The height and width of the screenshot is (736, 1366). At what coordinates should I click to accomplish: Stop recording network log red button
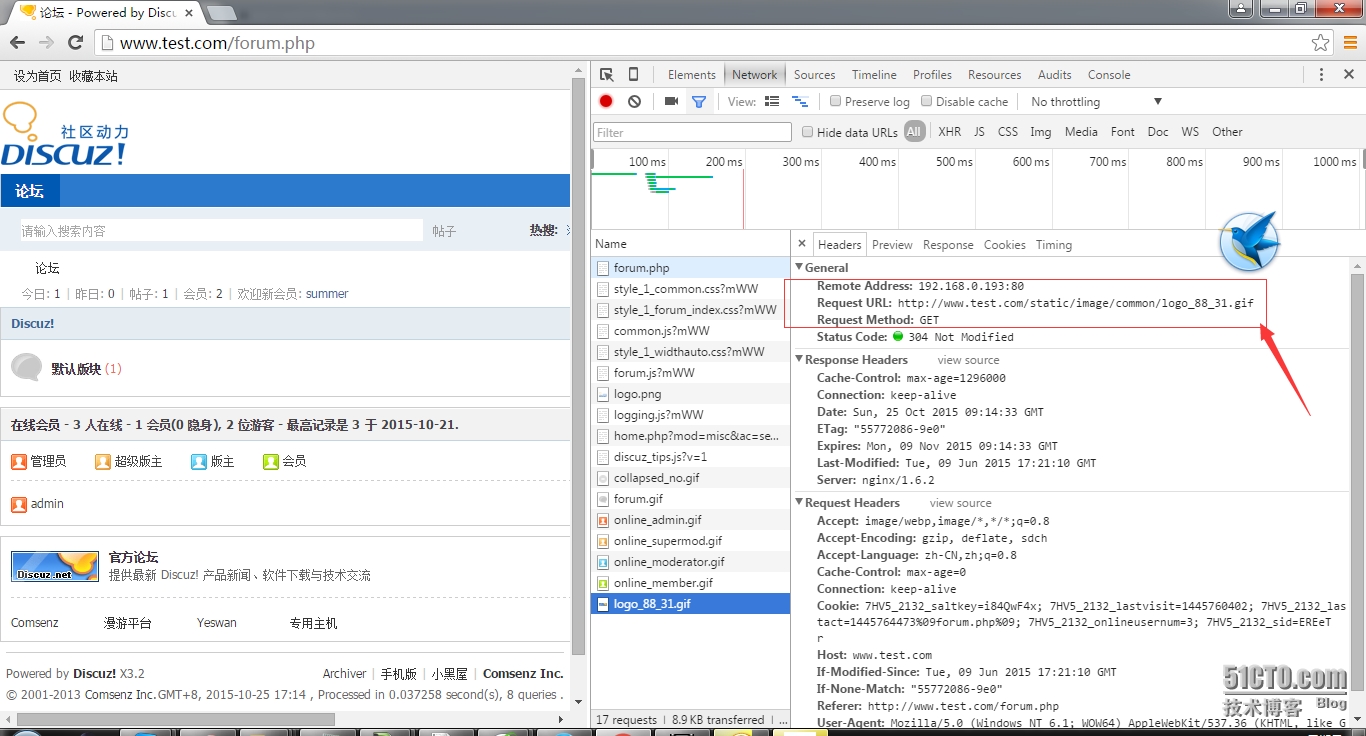[x=606, y=101]
